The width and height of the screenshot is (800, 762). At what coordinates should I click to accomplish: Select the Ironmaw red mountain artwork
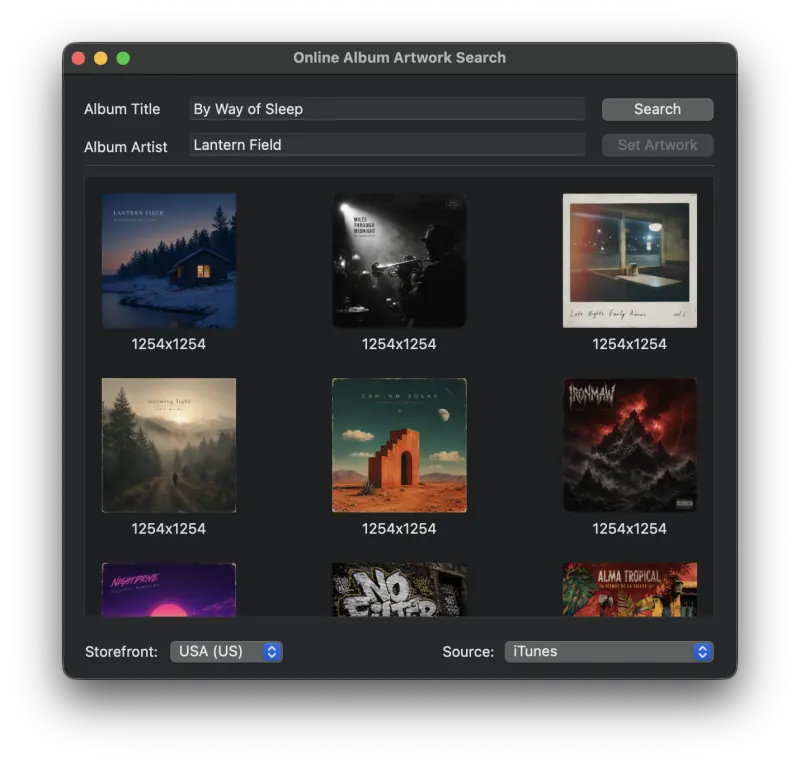[630, 445]
